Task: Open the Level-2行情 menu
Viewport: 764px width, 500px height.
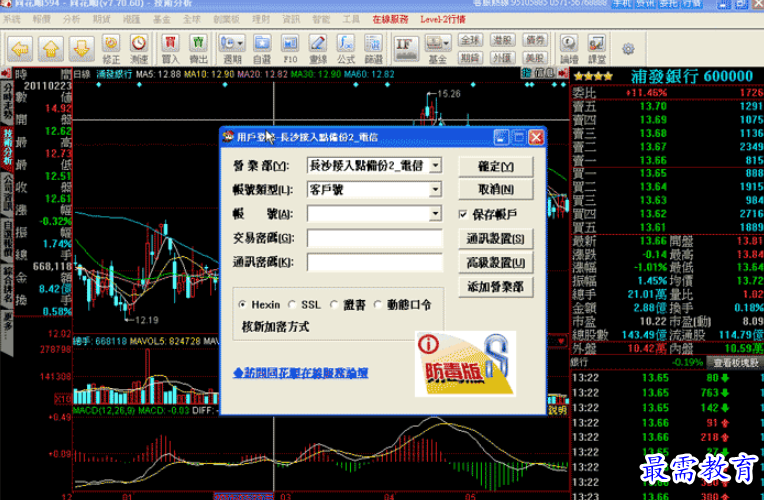Action: [x=442, y=19]
